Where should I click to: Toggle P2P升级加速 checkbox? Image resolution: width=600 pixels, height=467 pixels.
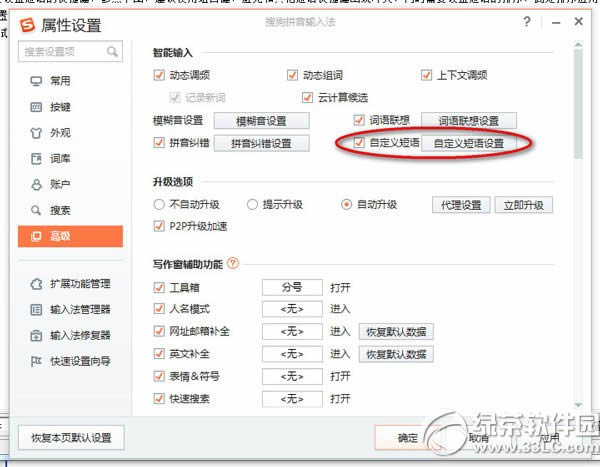159,226
